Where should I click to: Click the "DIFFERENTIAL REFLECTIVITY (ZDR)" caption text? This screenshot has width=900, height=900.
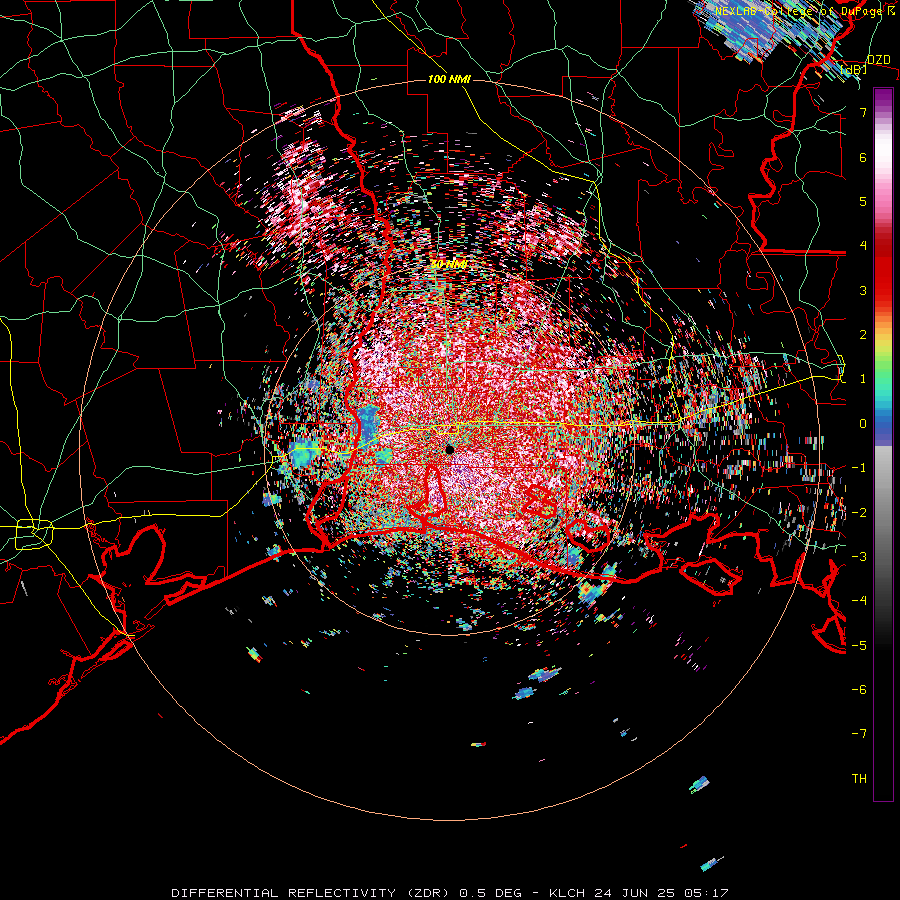312,893
